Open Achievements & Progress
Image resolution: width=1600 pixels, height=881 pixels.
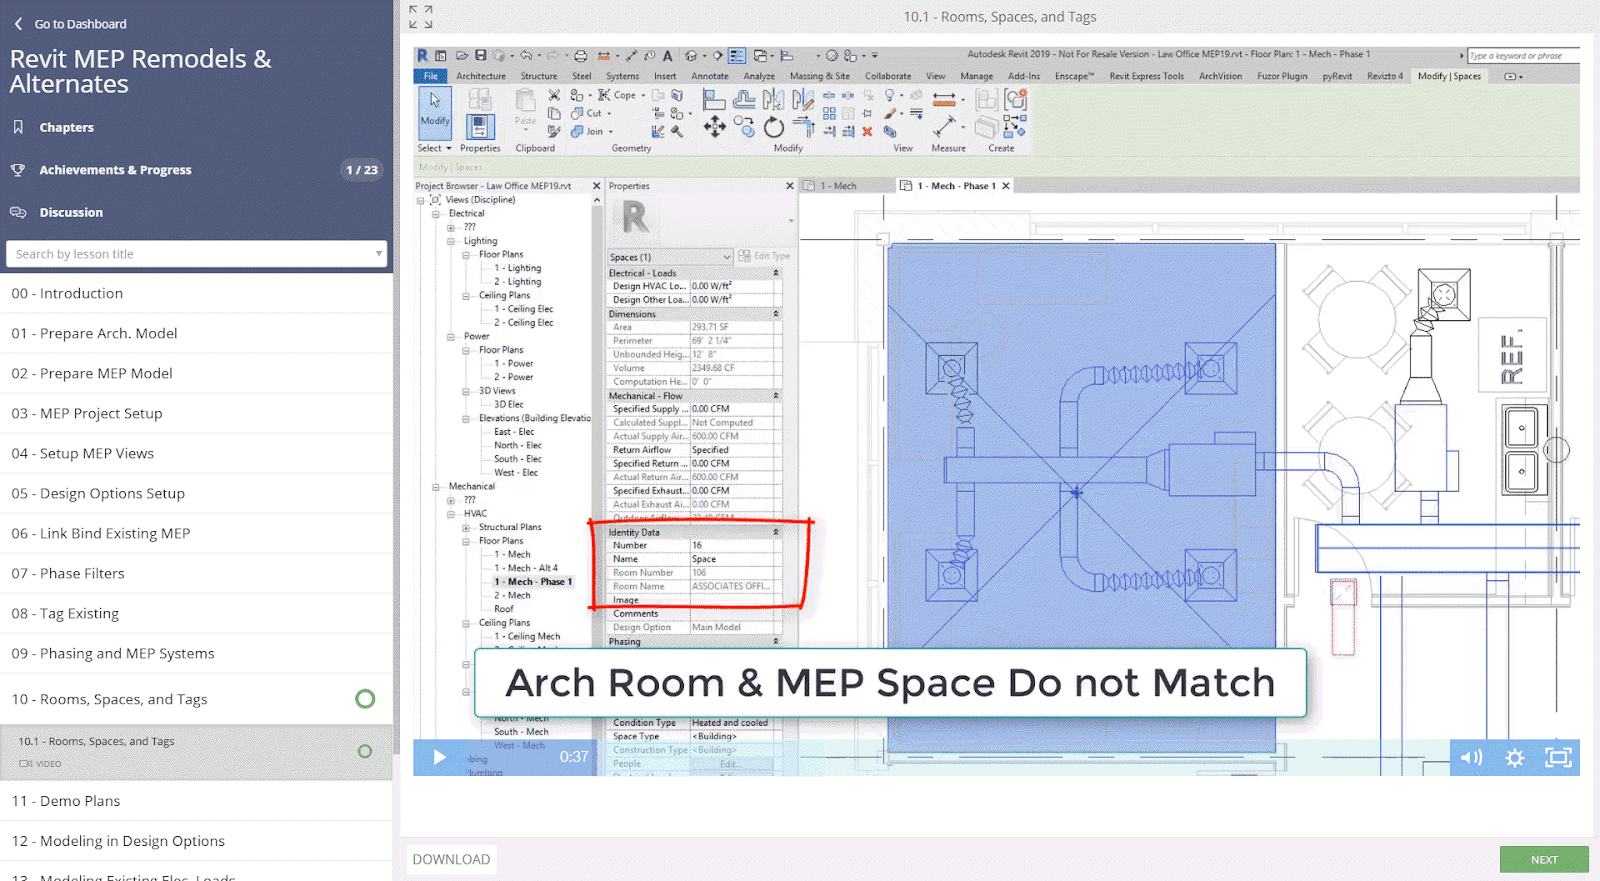(115, 170)
